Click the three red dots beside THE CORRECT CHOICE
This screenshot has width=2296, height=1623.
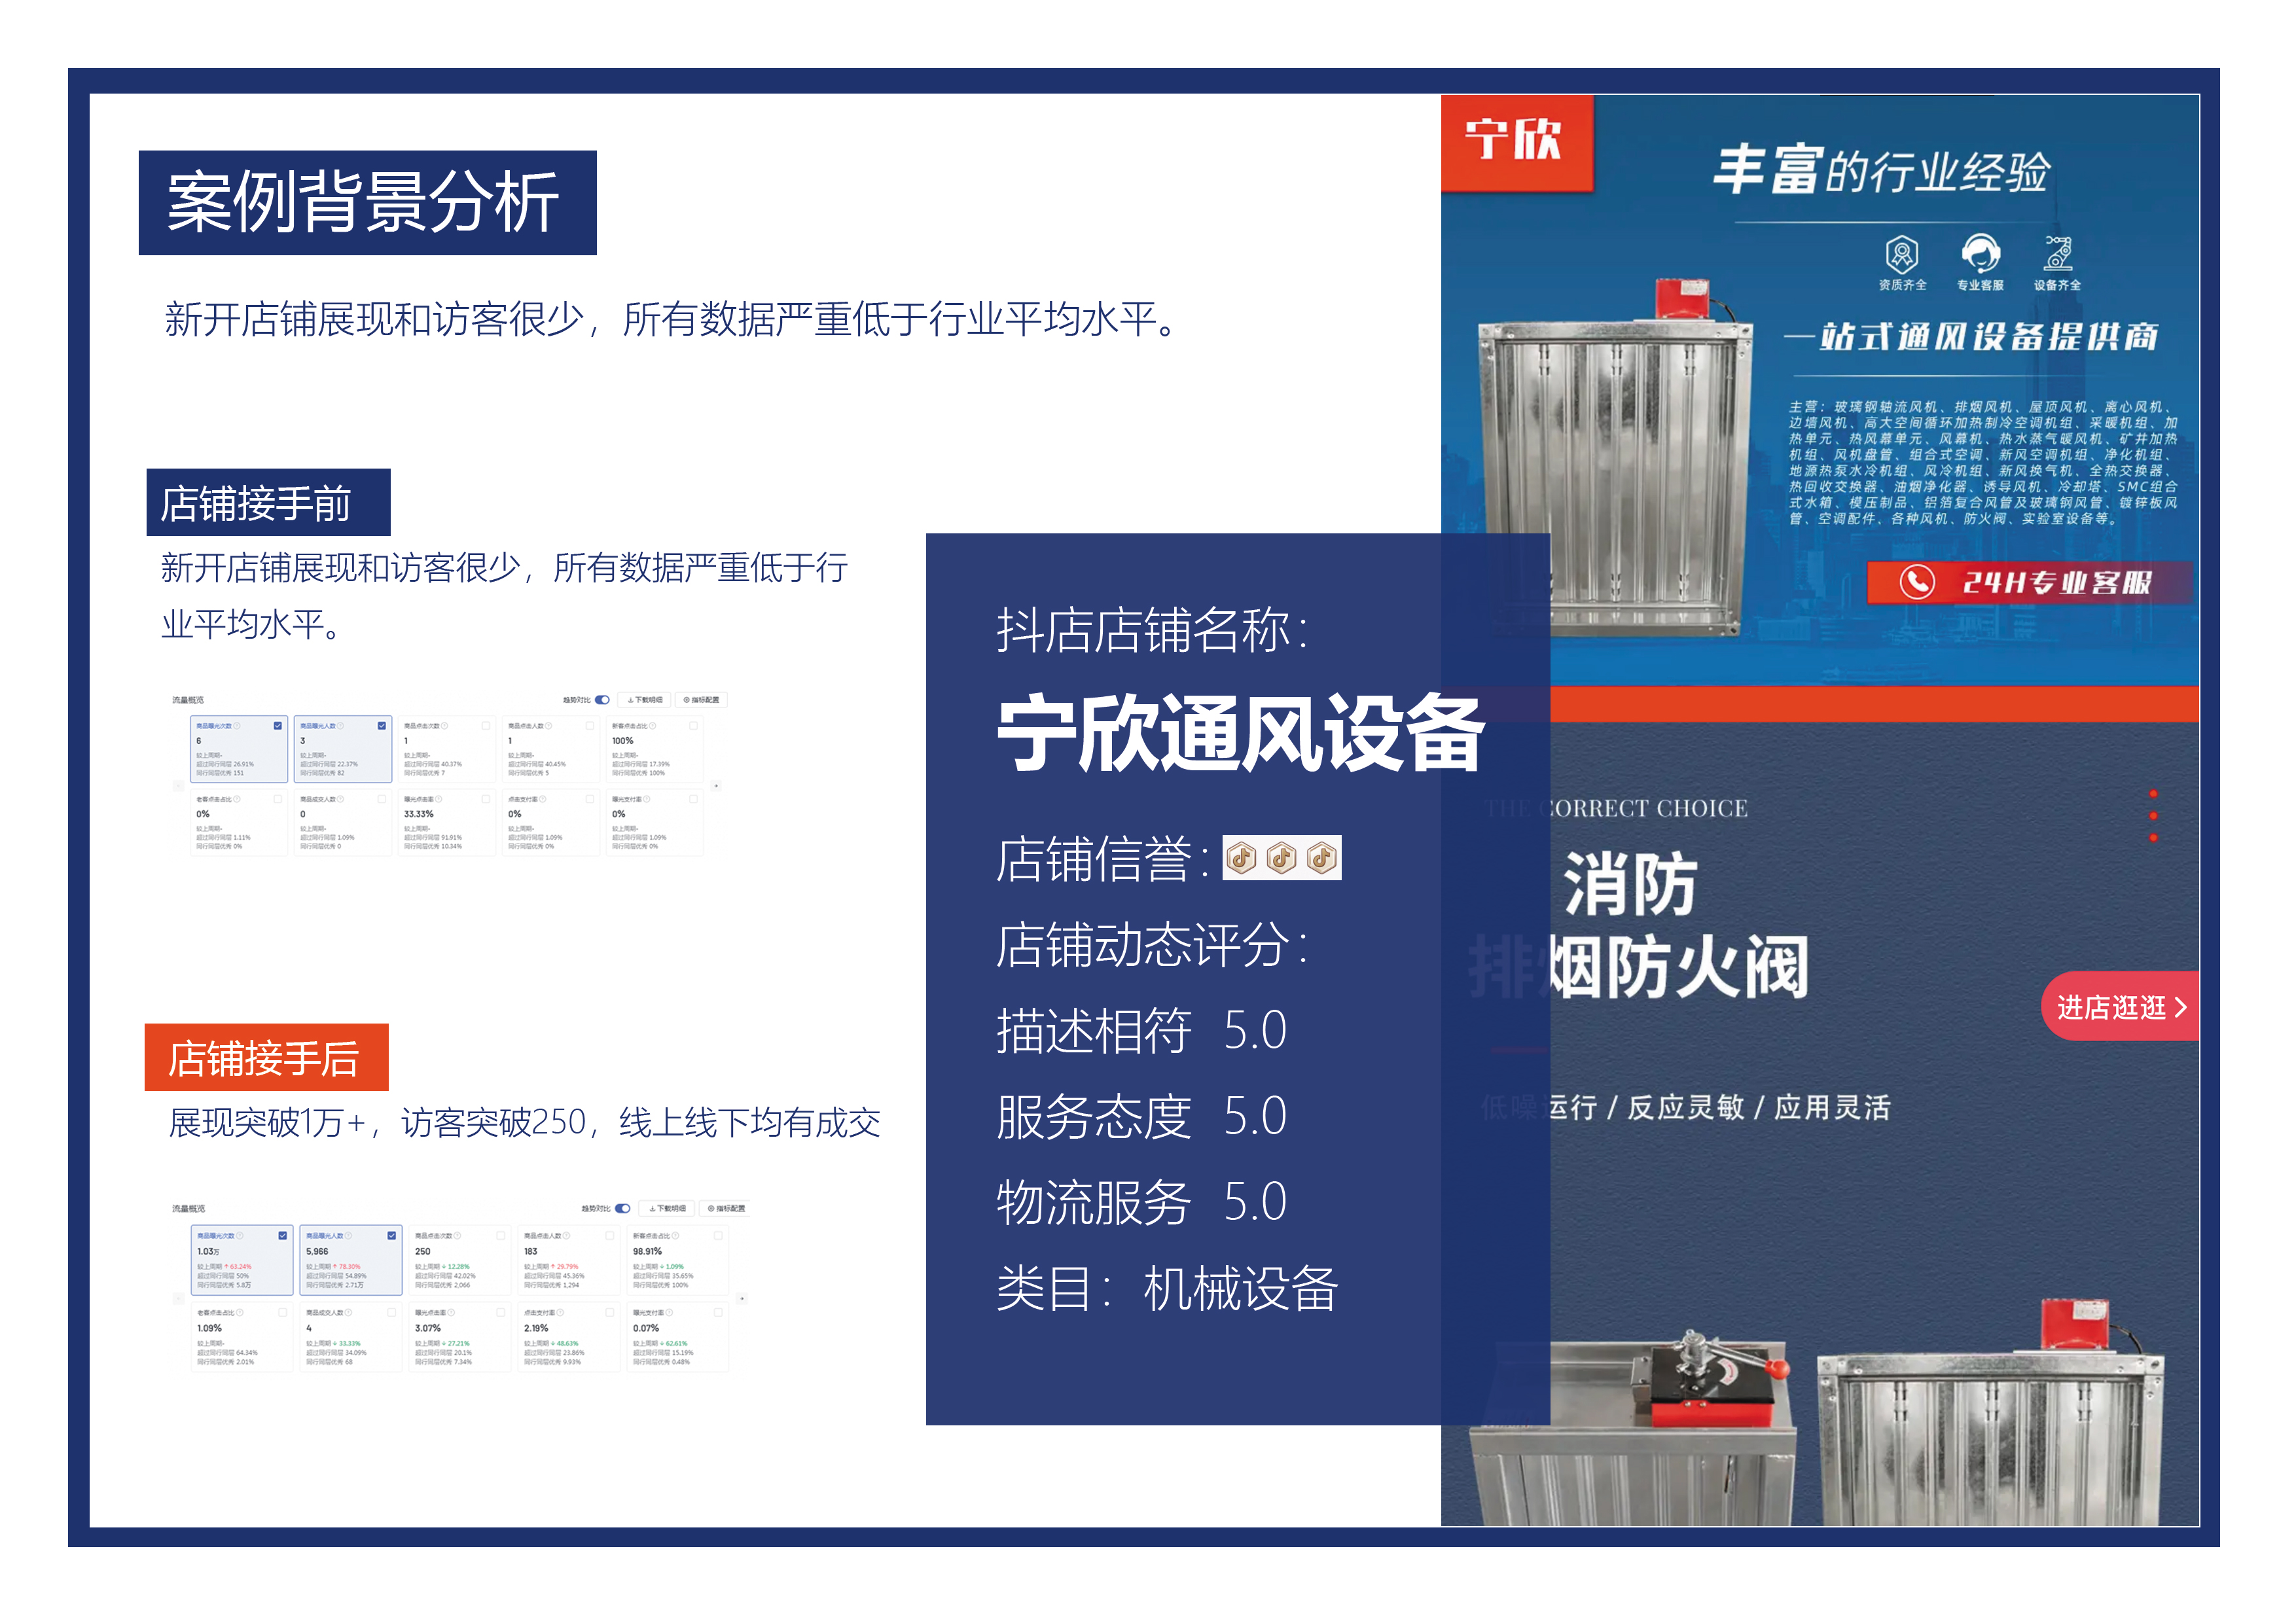2153,815
